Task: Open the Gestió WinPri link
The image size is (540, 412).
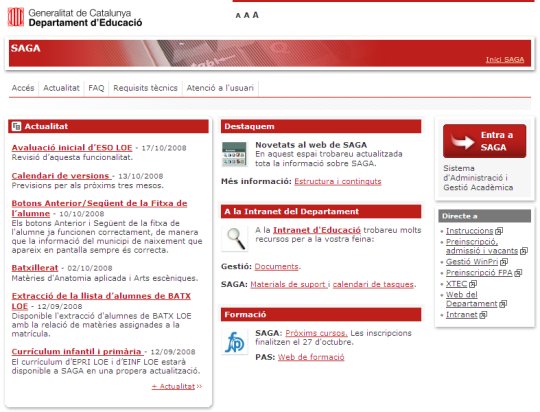Action: coord(472,262)
